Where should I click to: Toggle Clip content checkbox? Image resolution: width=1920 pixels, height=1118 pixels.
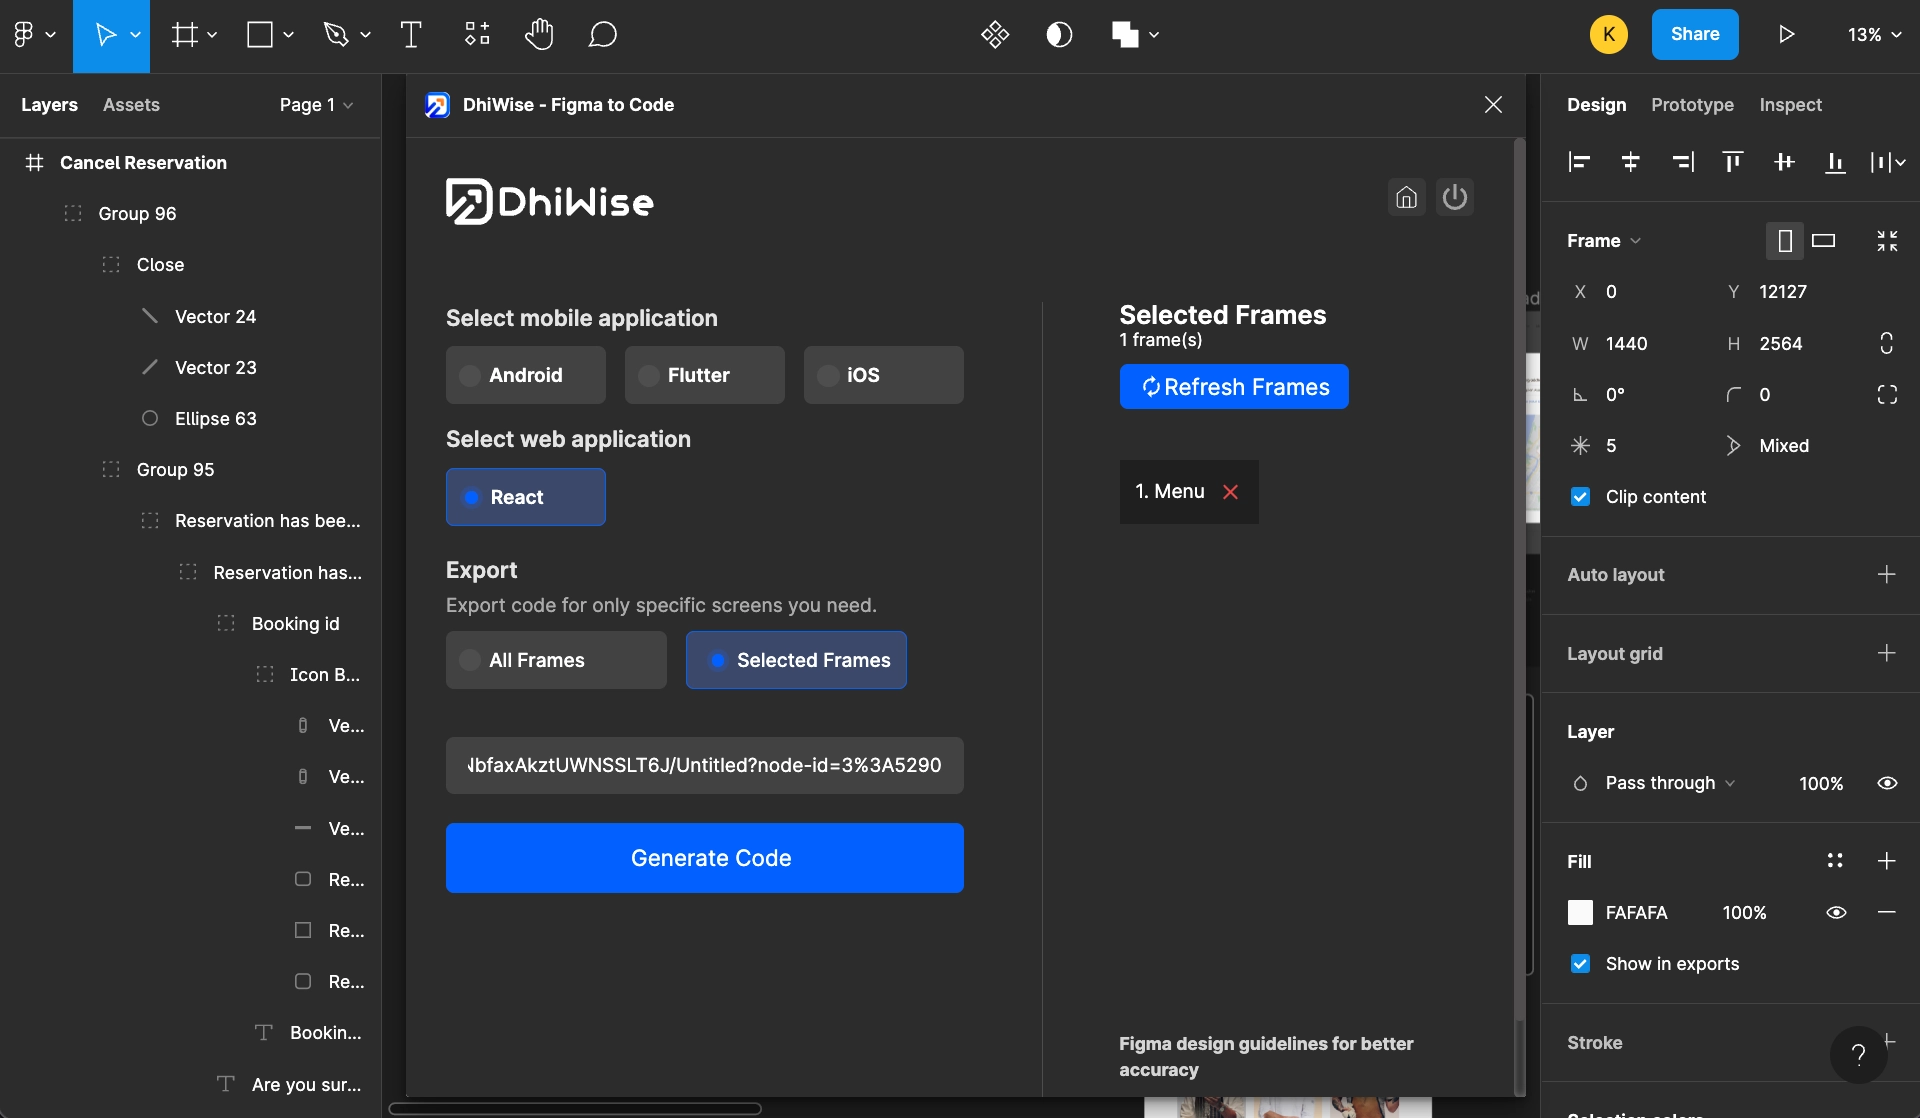pos(1579,498)
